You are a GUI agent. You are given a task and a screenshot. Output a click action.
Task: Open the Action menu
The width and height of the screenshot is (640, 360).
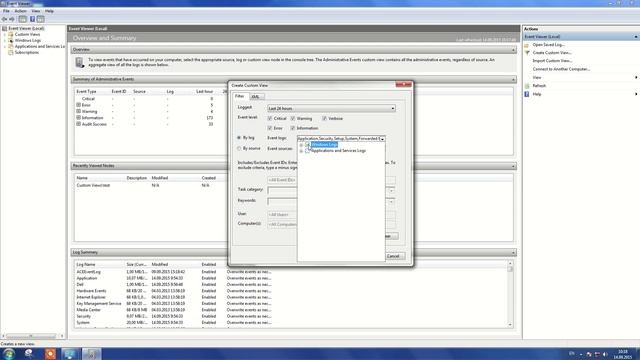20,11
